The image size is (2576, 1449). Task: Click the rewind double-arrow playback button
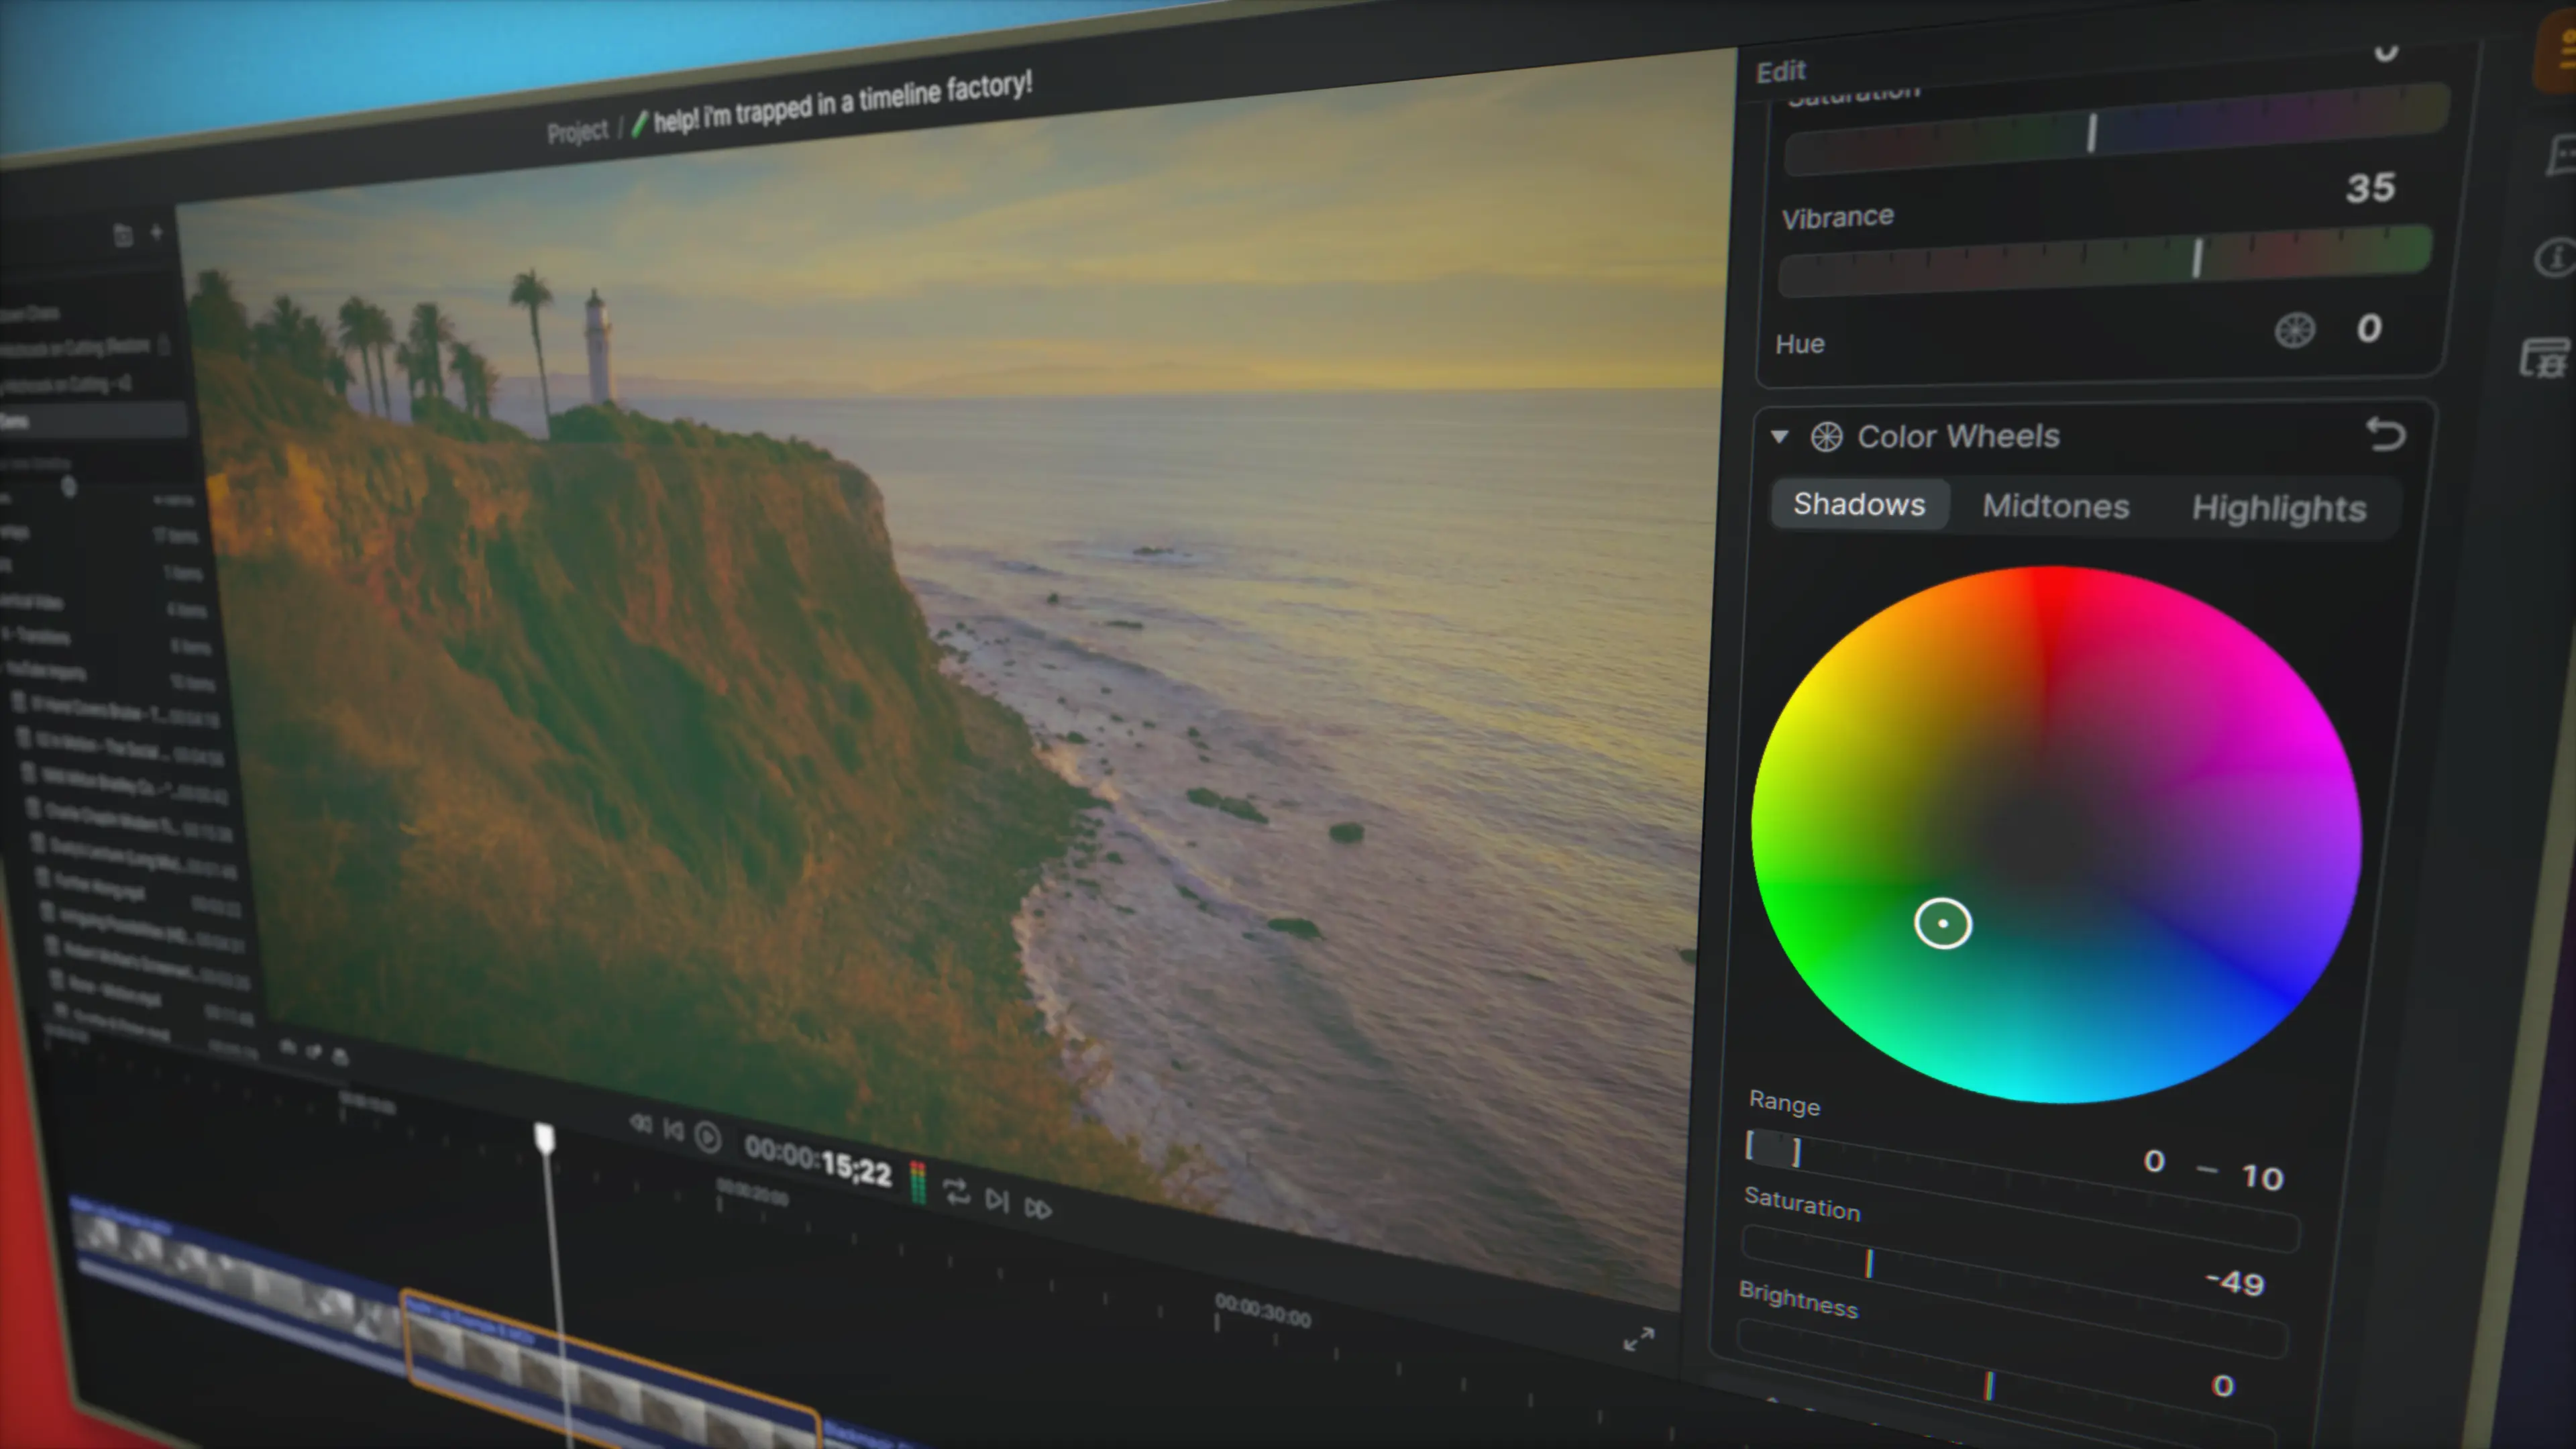(x=641, y=1124)
